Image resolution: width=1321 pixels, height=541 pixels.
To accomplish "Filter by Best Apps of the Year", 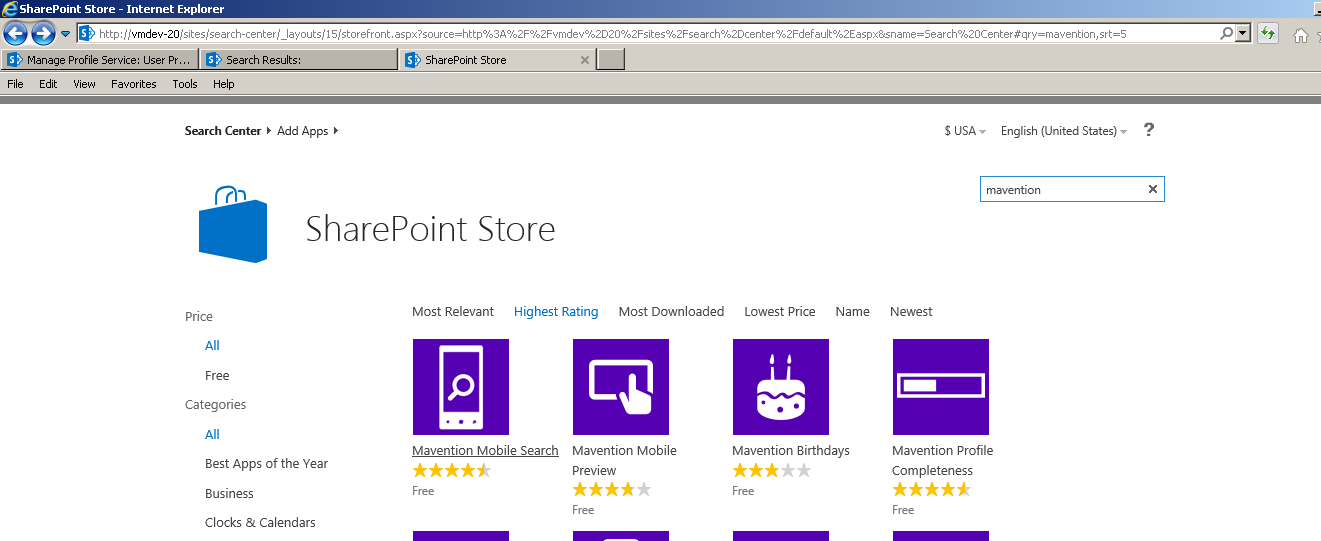I will (x=266, y=464).
